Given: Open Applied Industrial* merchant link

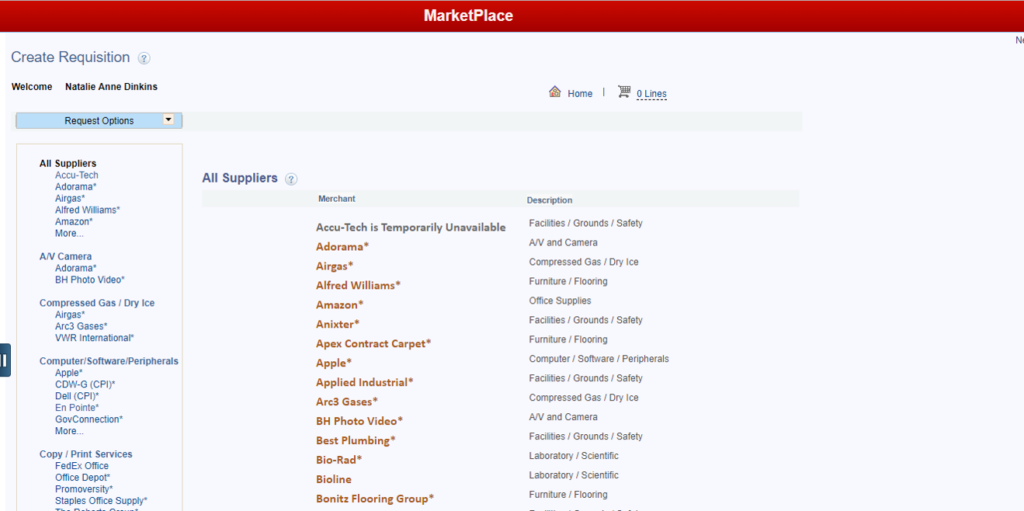Looking at the screenshot, I should click(x=365, y=382).
